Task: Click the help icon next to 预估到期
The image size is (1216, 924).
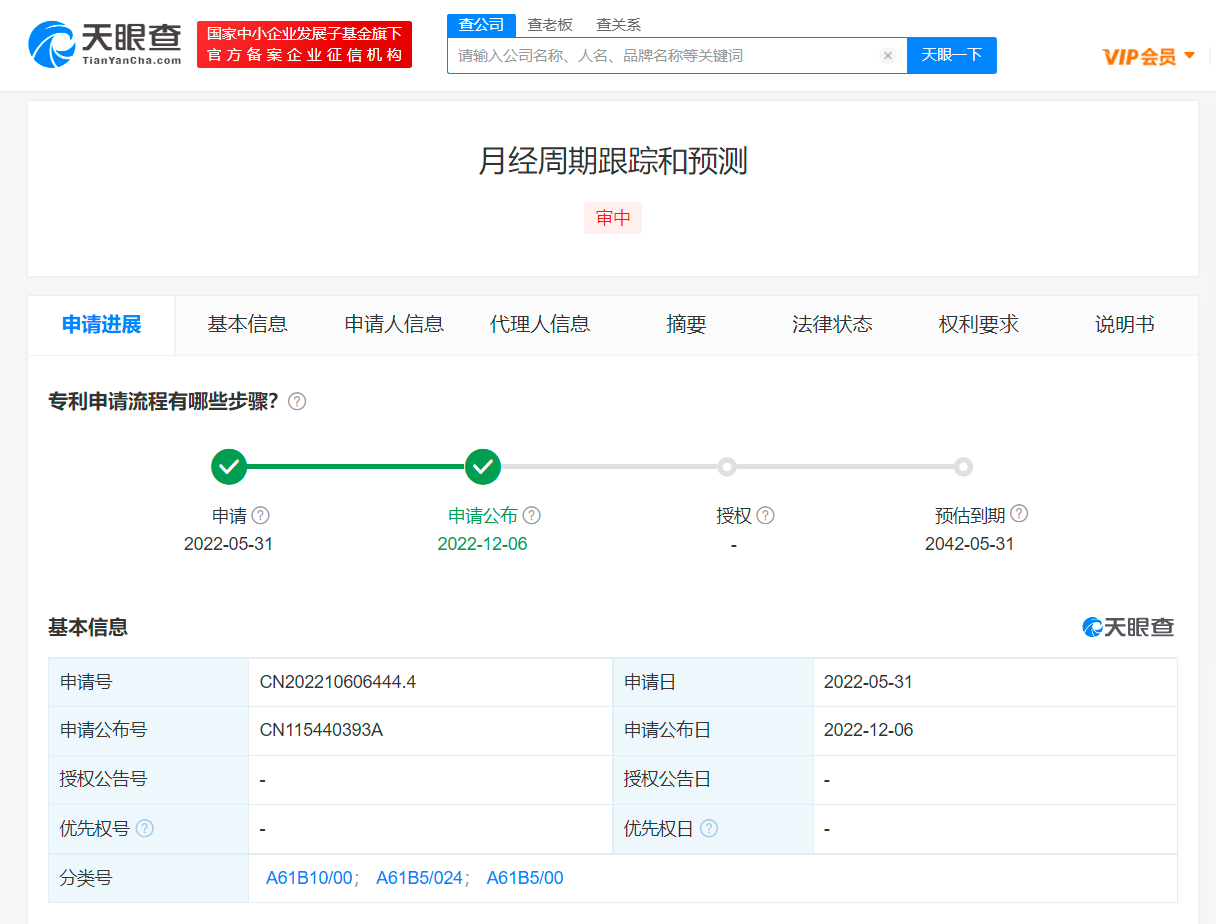Action: pos(1019,514)
